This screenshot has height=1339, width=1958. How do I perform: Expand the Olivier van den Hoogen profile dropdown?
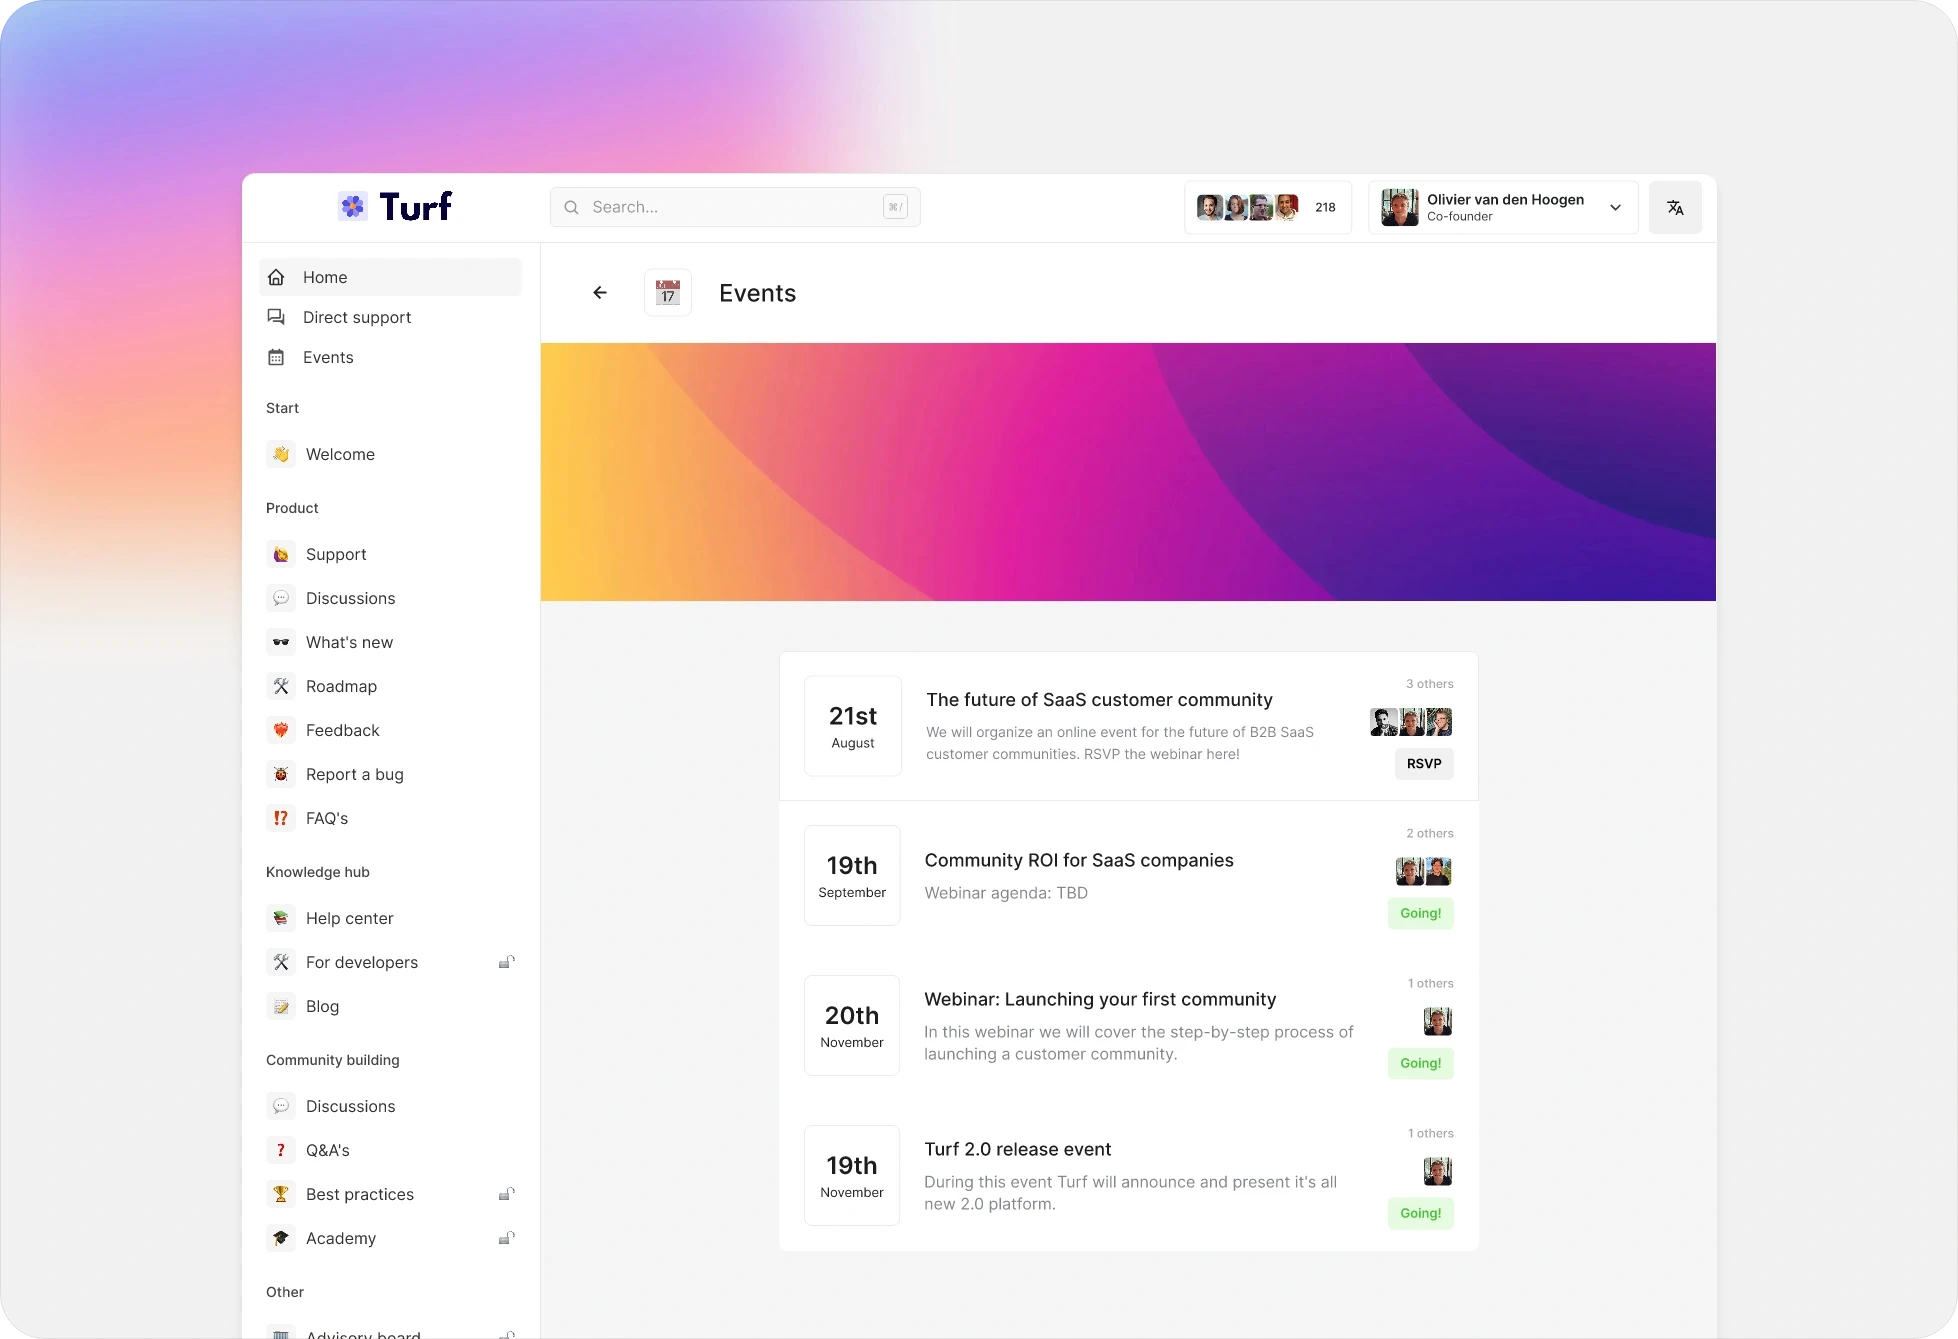pyautogui.click(x=1615, y=207)
